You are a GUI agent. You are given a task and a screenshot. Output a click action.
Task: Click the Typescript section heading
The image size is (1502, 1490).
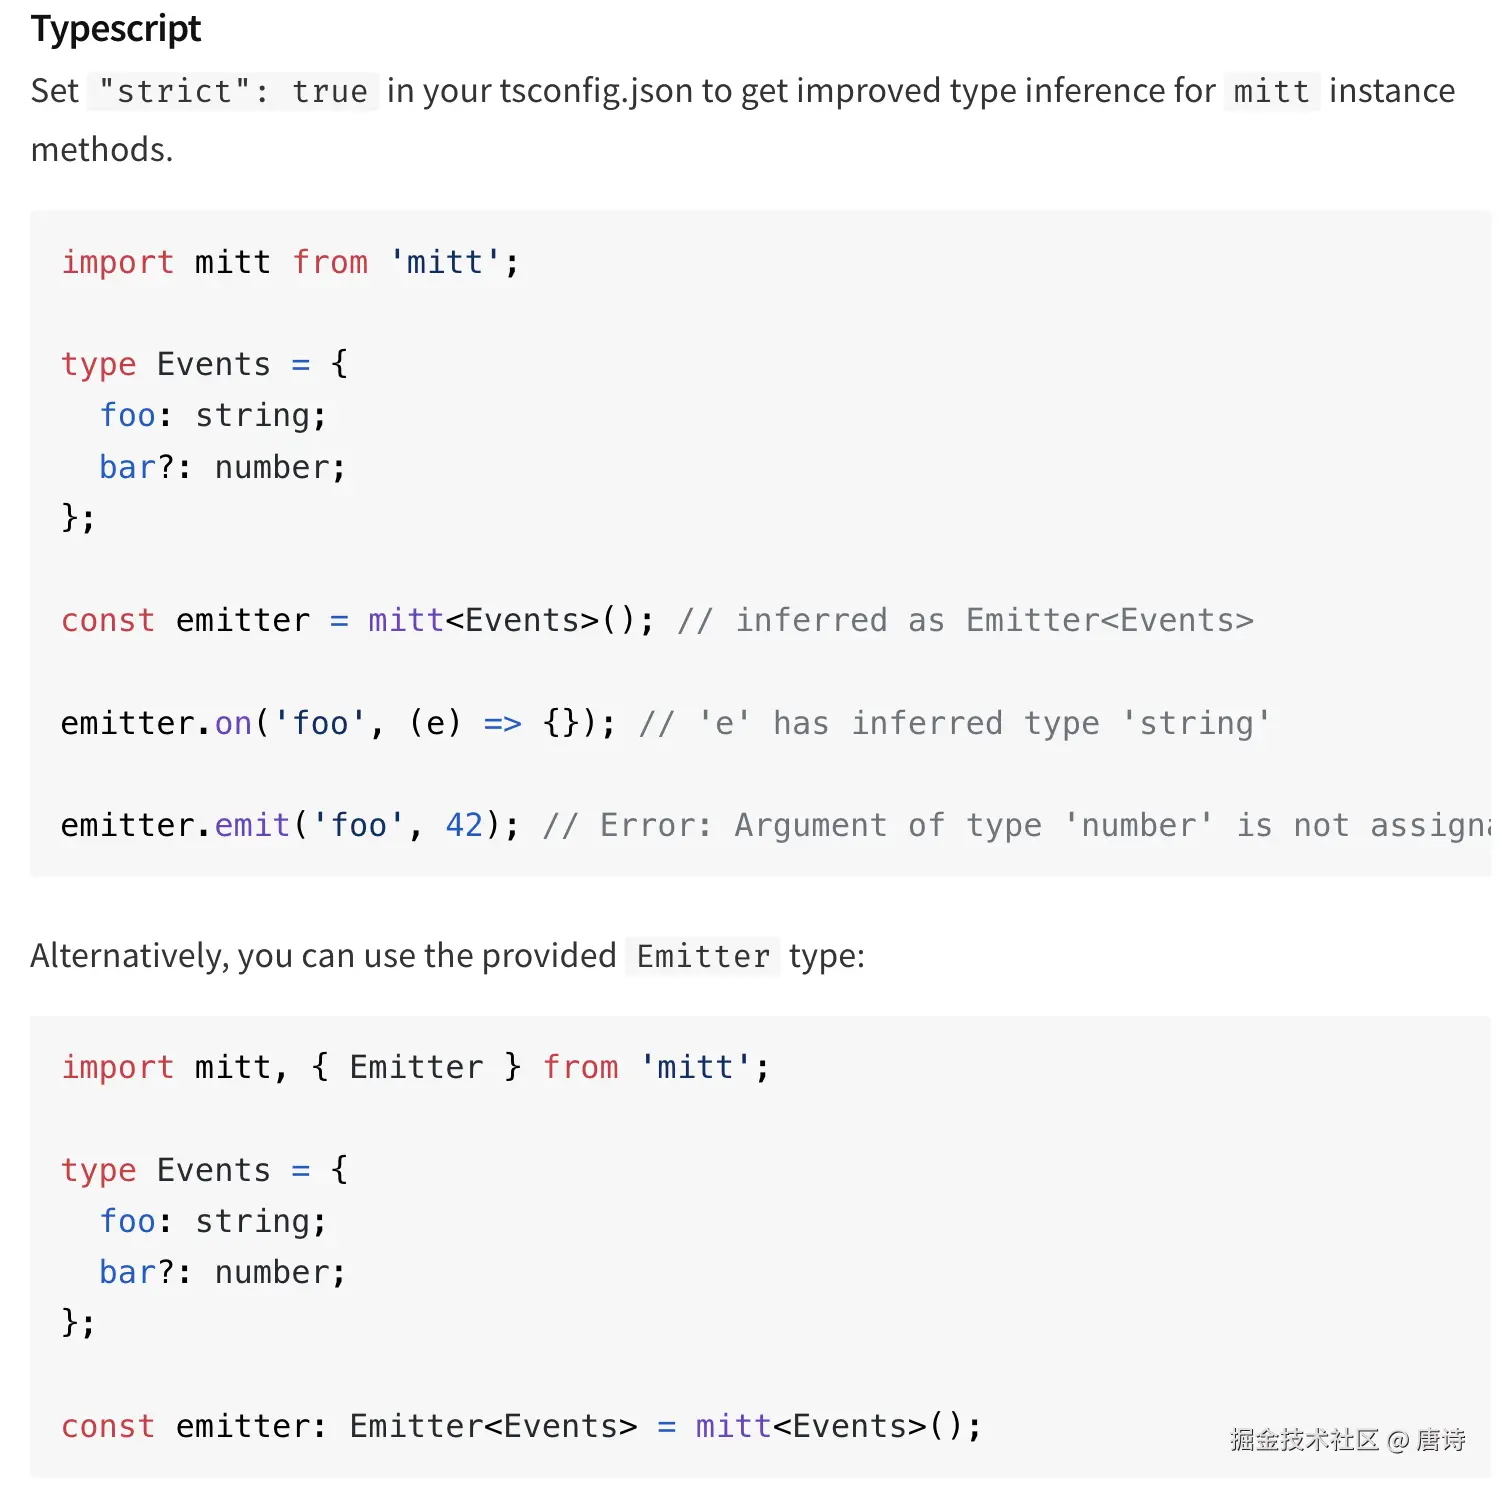click(x=116, y=29)
